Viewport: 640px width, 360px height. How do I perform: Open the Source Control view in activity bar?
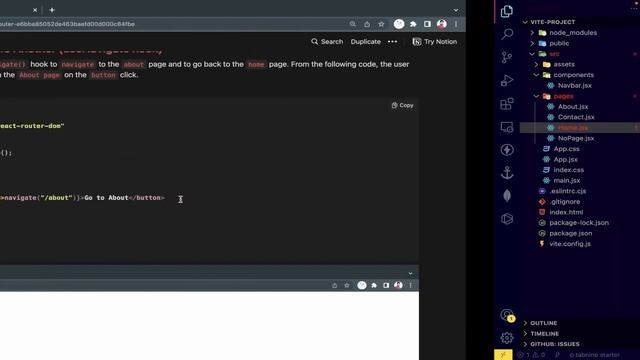[507, 57]
